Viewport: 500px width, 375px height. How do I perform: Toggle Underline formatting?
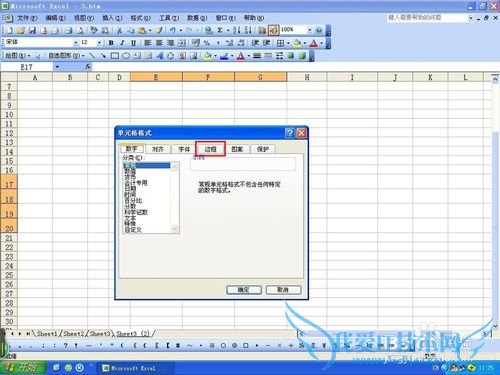pyautogui.click(x=134, y=43)
